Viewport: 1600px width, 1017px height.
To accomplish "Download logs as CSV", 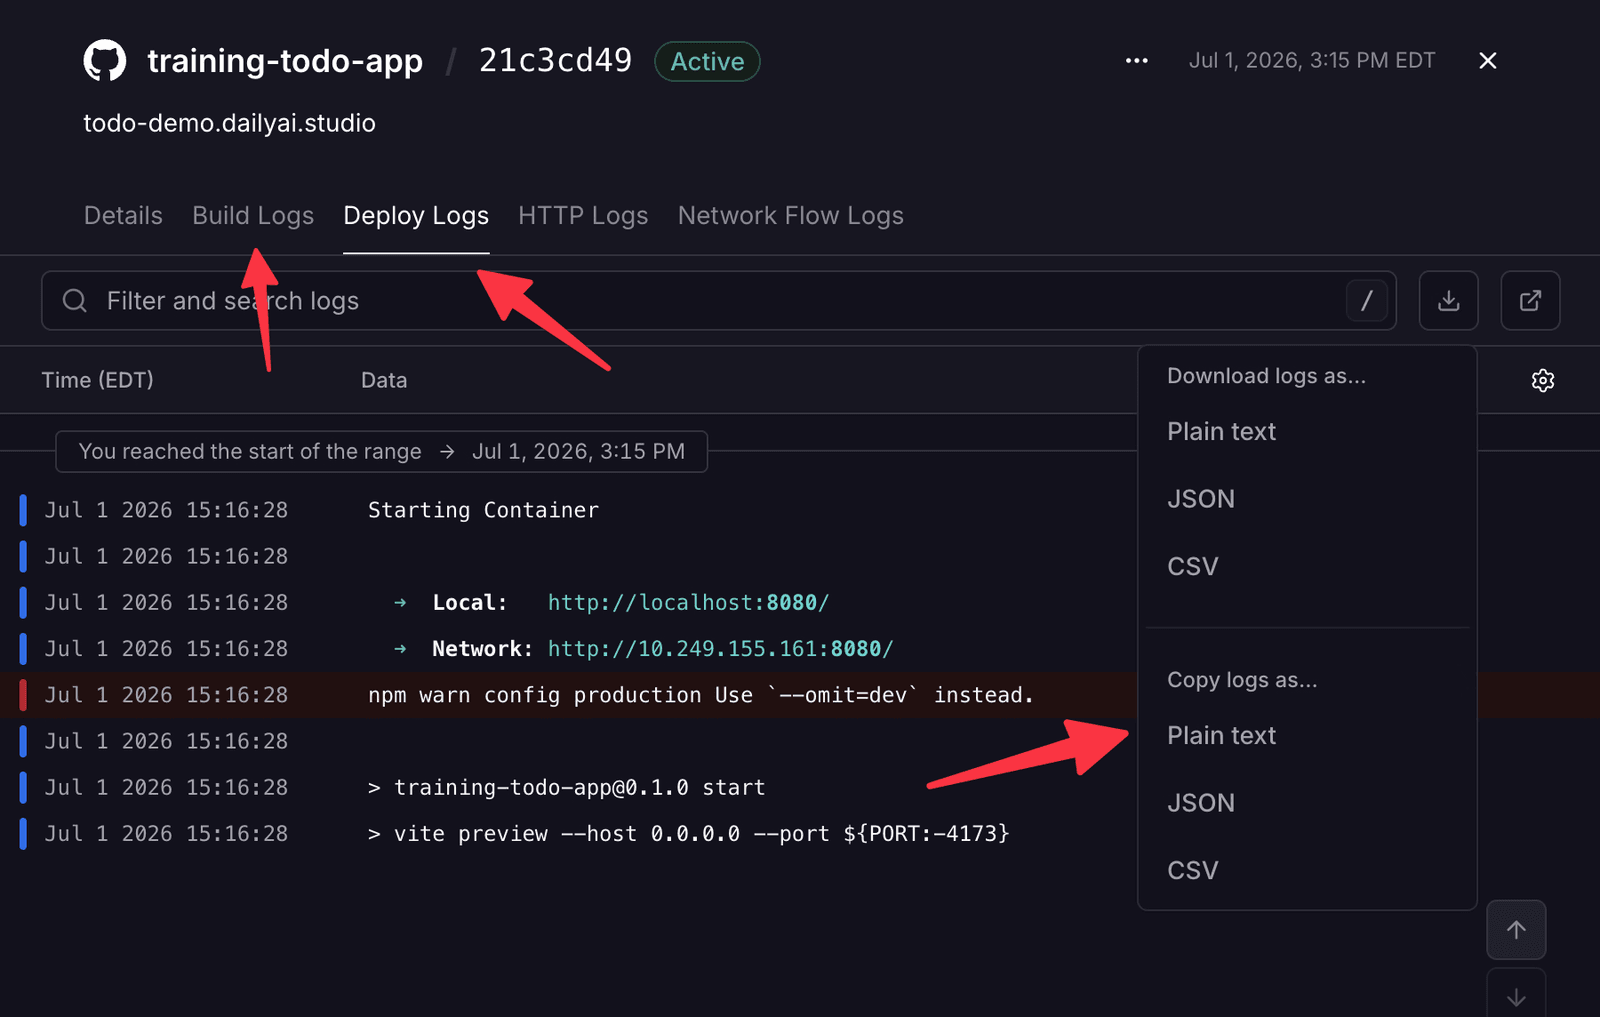I will click(1193, 566).
